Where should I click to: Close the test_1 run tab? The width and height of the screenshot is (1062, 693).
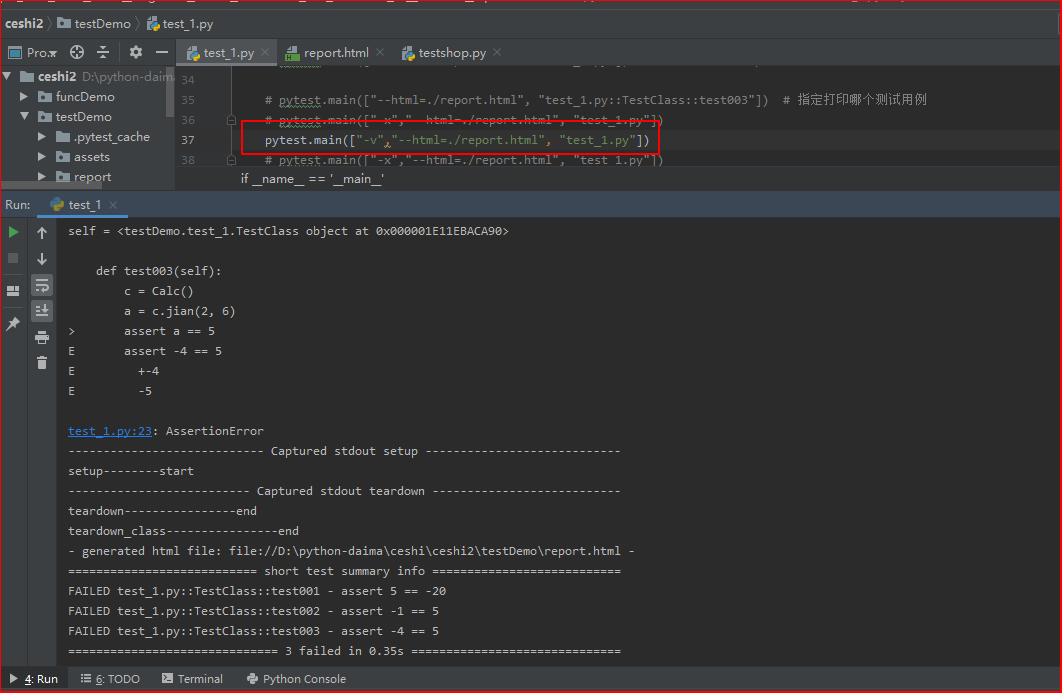click(113, 205)
